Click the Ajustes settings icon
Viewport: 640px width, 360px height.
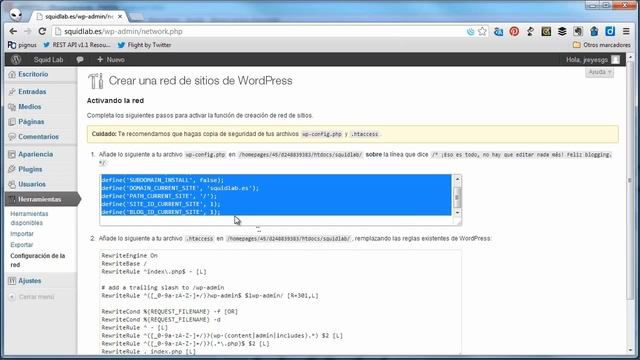pos(12,281)
